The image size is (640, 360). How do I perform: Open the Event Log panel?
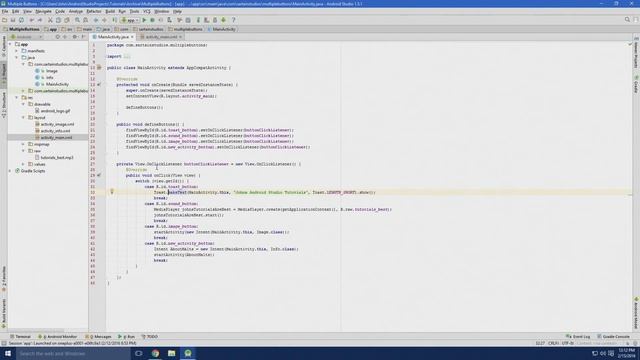click(578, 337)
